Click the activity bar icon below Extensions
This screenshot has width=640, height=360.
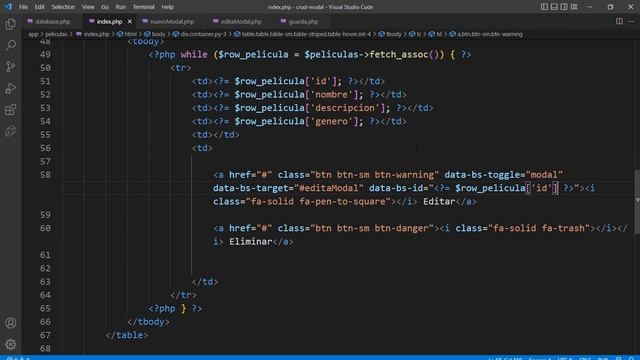point(11,131)
